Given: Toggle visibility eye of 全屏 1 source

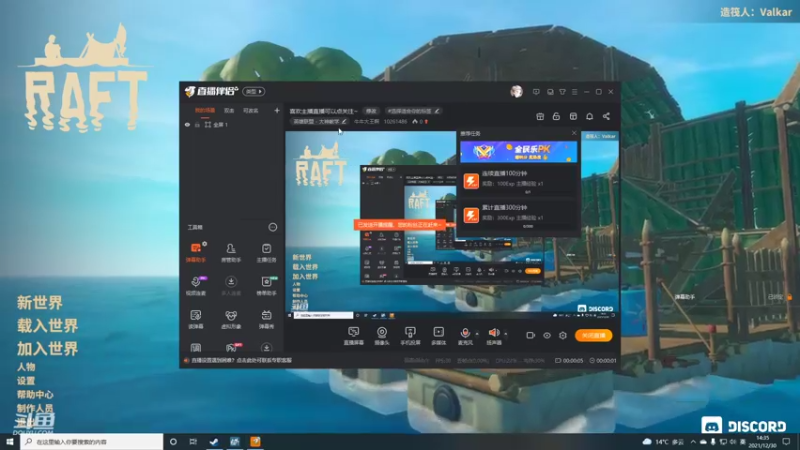Looking at the screenshot, I should pyautogui.click(x=187, y=124).
